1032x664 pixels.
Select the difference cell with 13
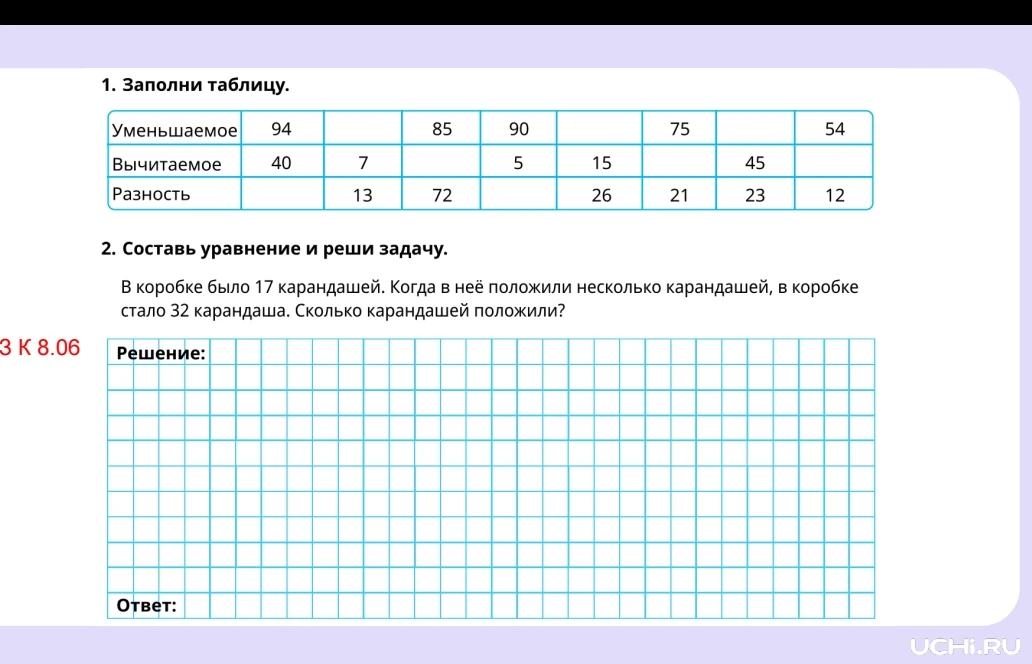click(x=363, y=194)
